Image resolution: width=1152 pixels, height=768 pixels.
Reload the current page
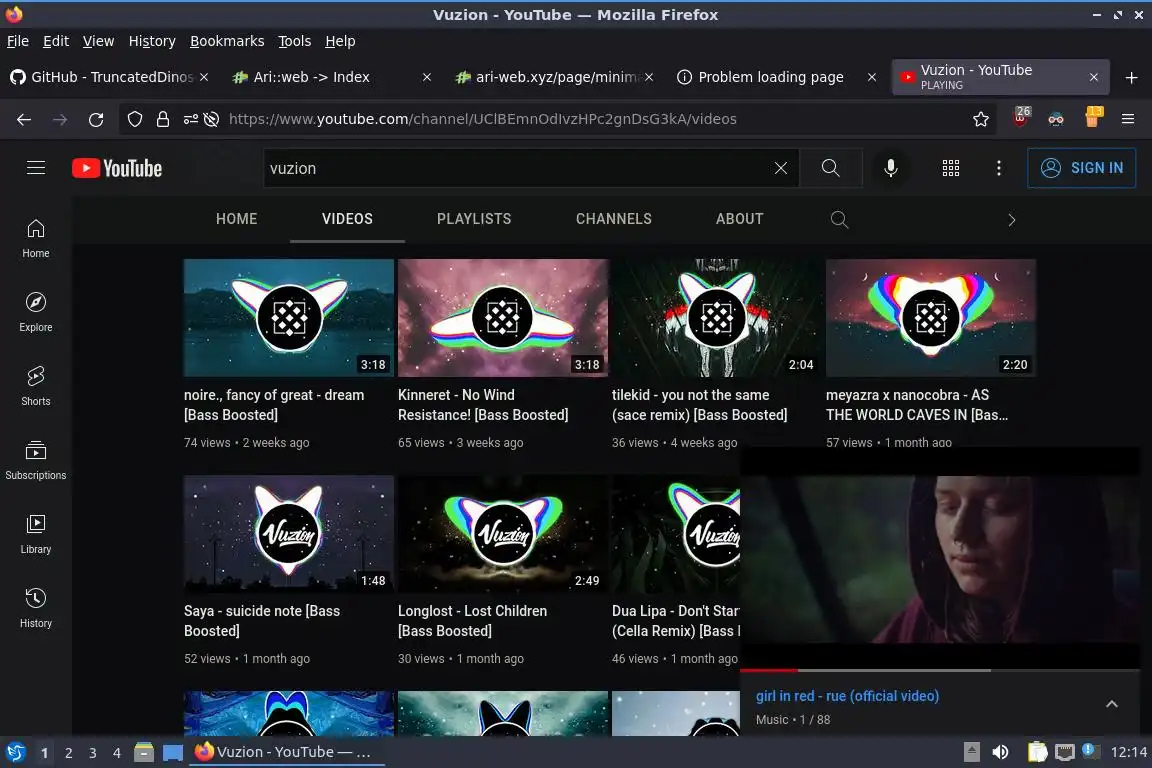(x=96, y=119)
